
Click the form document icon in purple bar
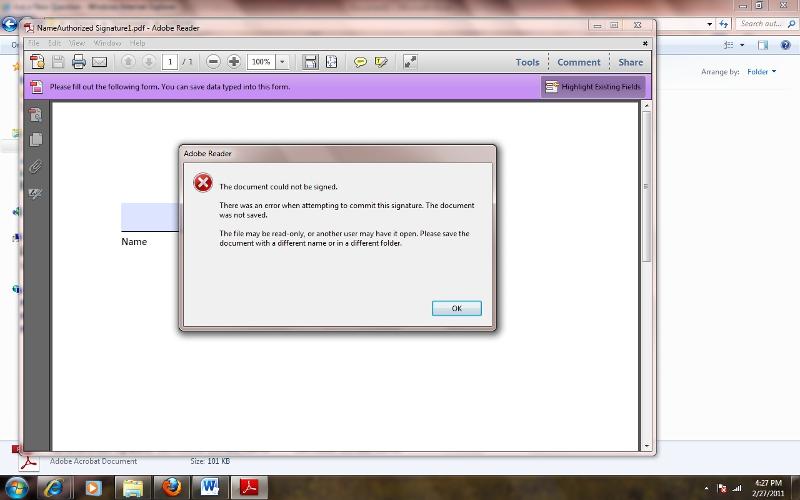click(x=36, y=87)
